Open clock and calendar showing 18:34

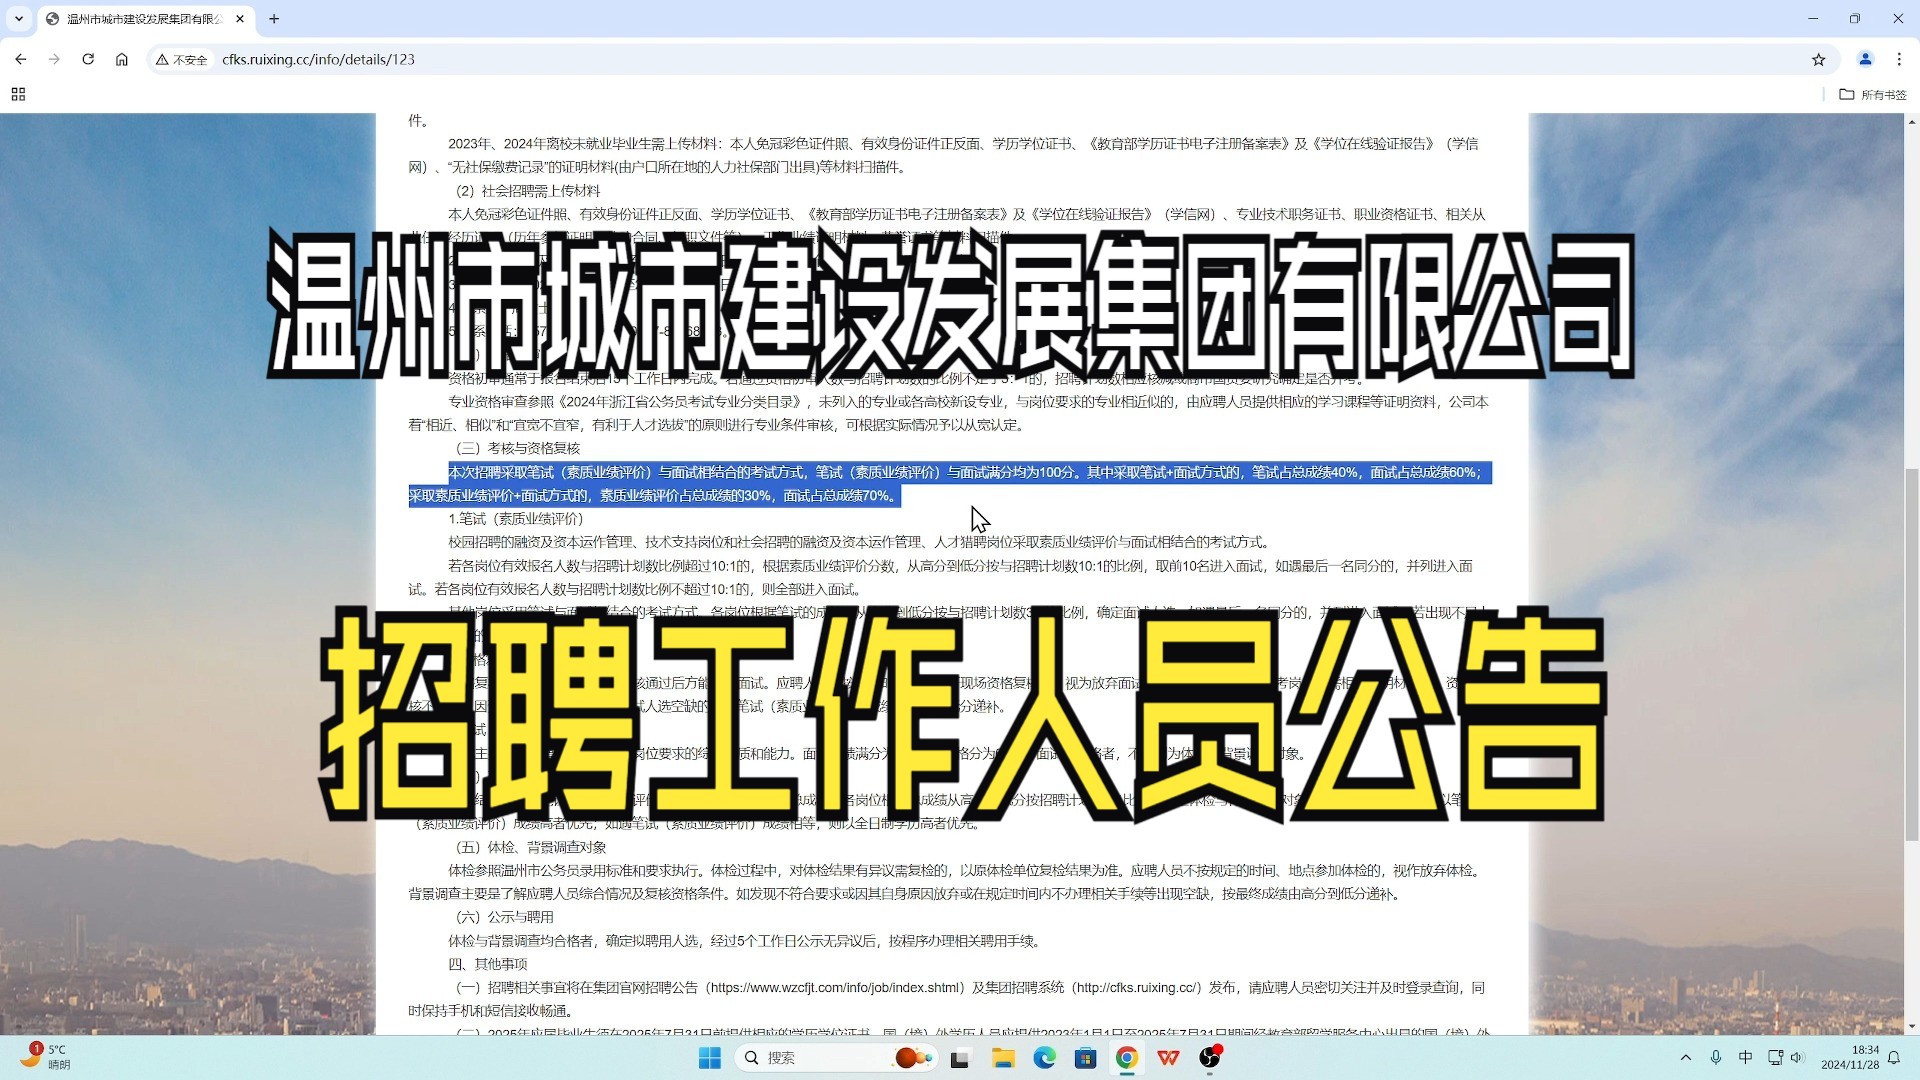click(1850, 1058)
